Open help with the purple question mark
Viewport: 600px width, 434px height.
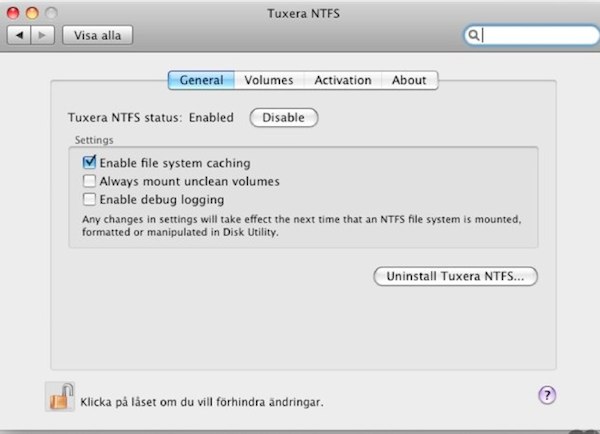point(547,395)
